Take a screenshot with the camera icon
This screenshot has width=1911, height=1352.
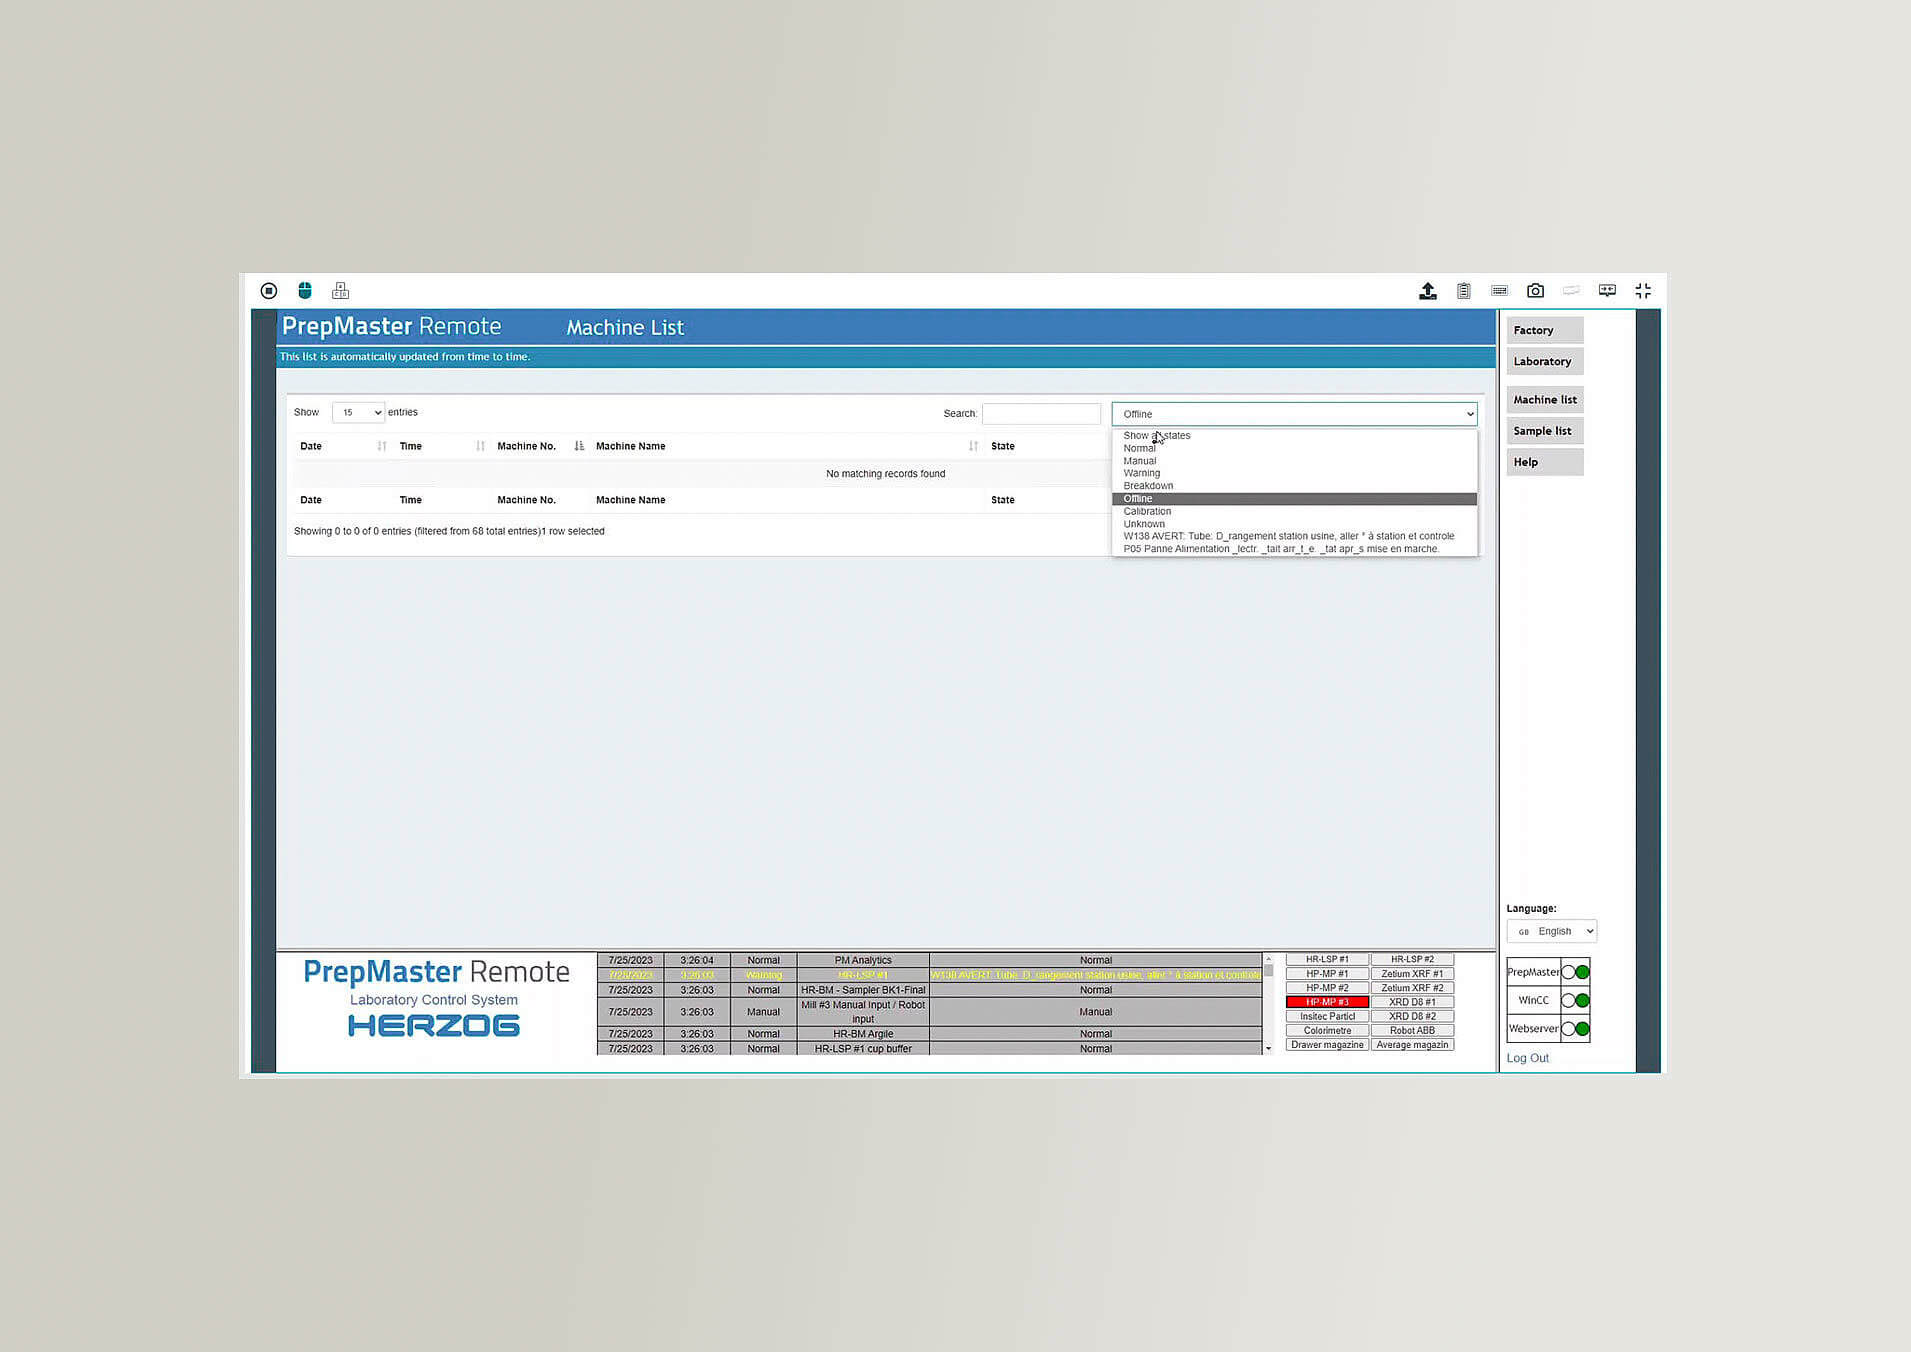tap(1536, 291)
